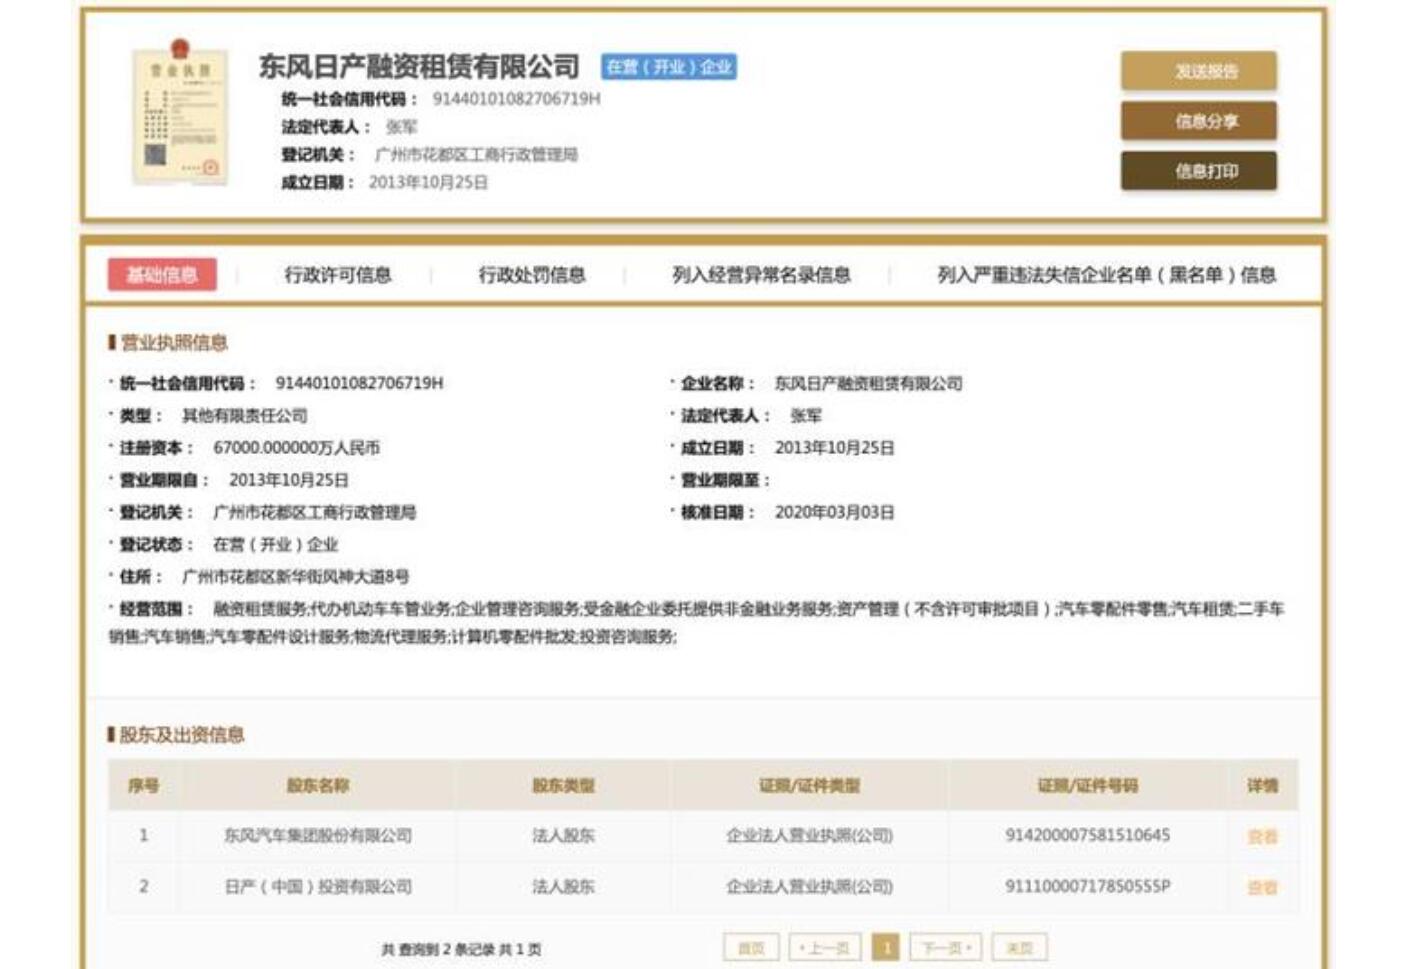Click the 证照/证件类型 column header
This screenshot has height=969, width=1418.
point(809,786)
